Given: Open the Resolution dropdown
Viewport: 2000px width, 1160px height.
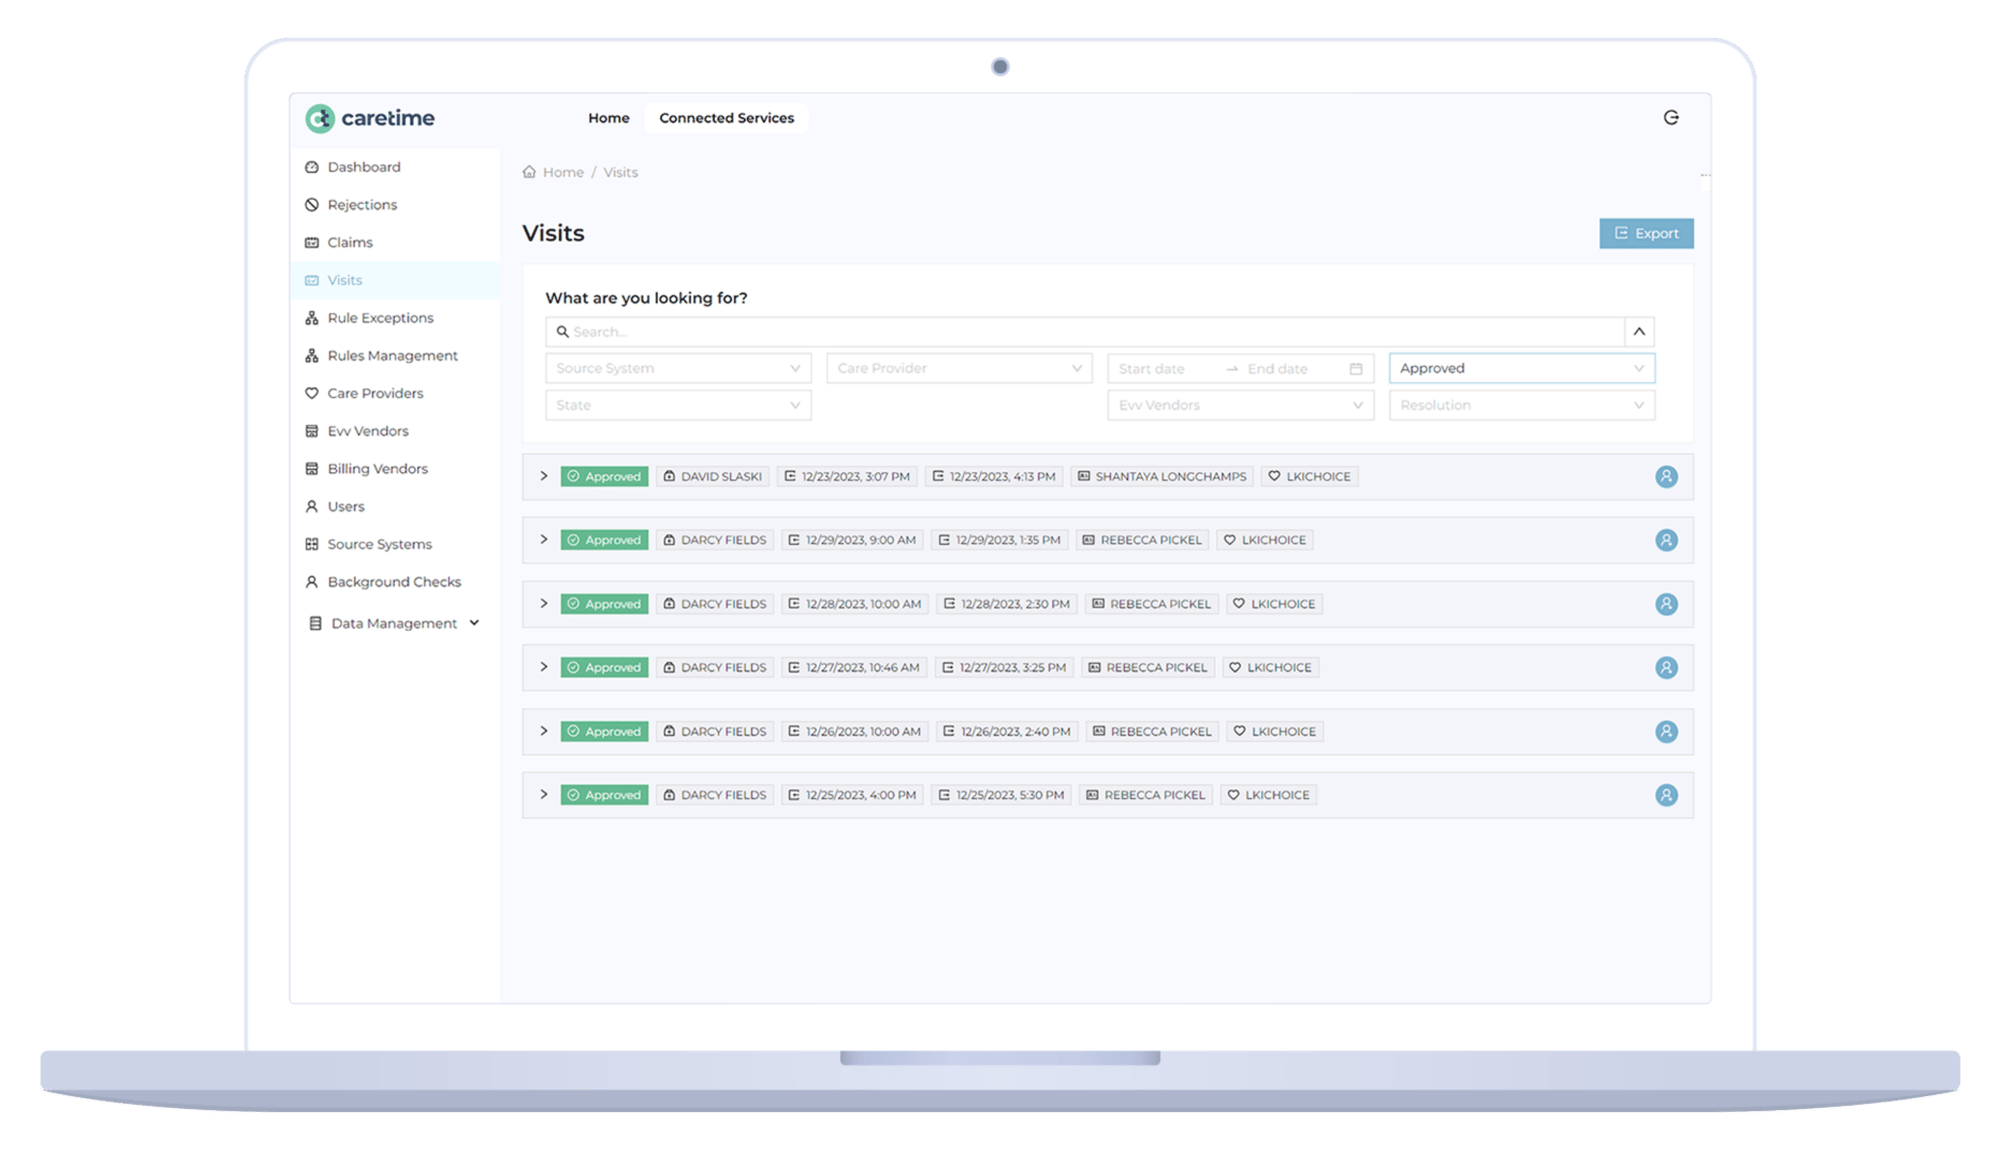Looking at the screenshot, I should (1521, 405).
